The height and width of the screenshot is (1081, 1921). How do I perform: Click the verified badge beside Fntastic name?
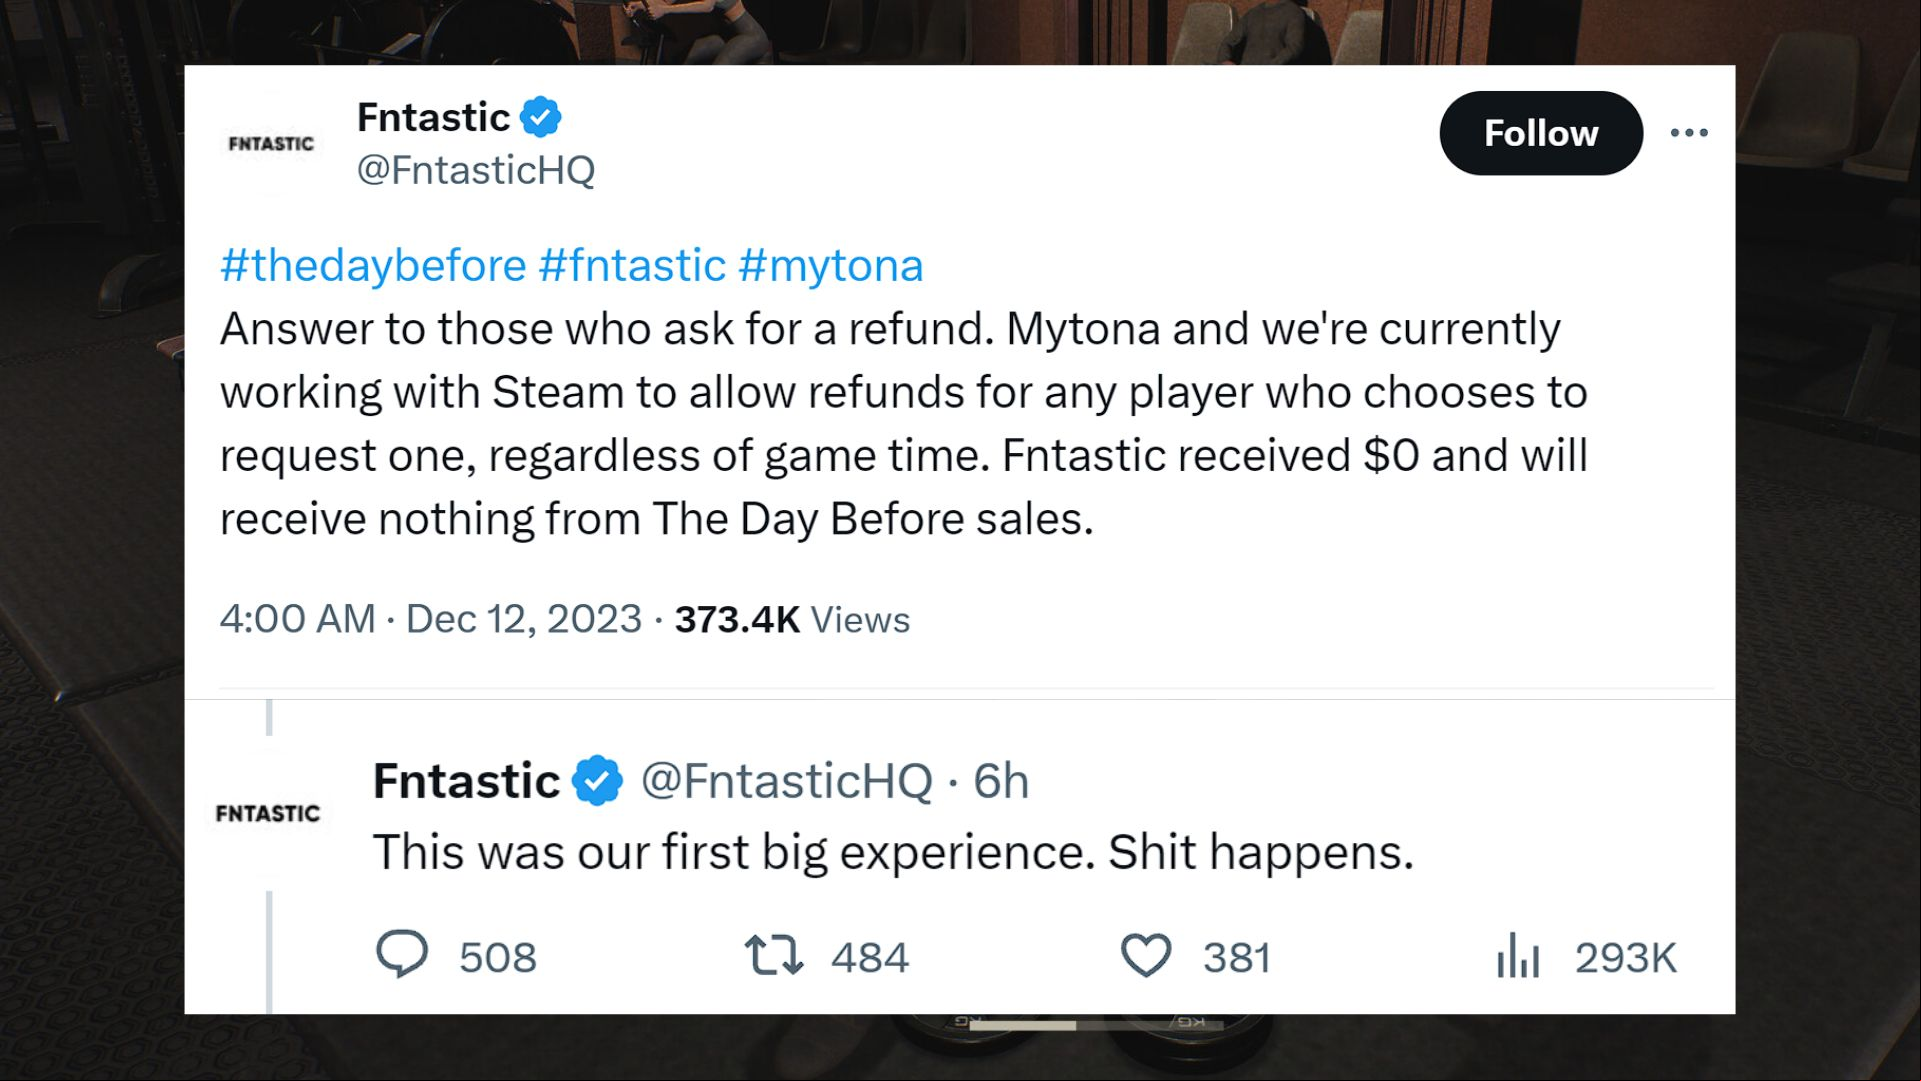pyautogui.click(x=541, y=118)
